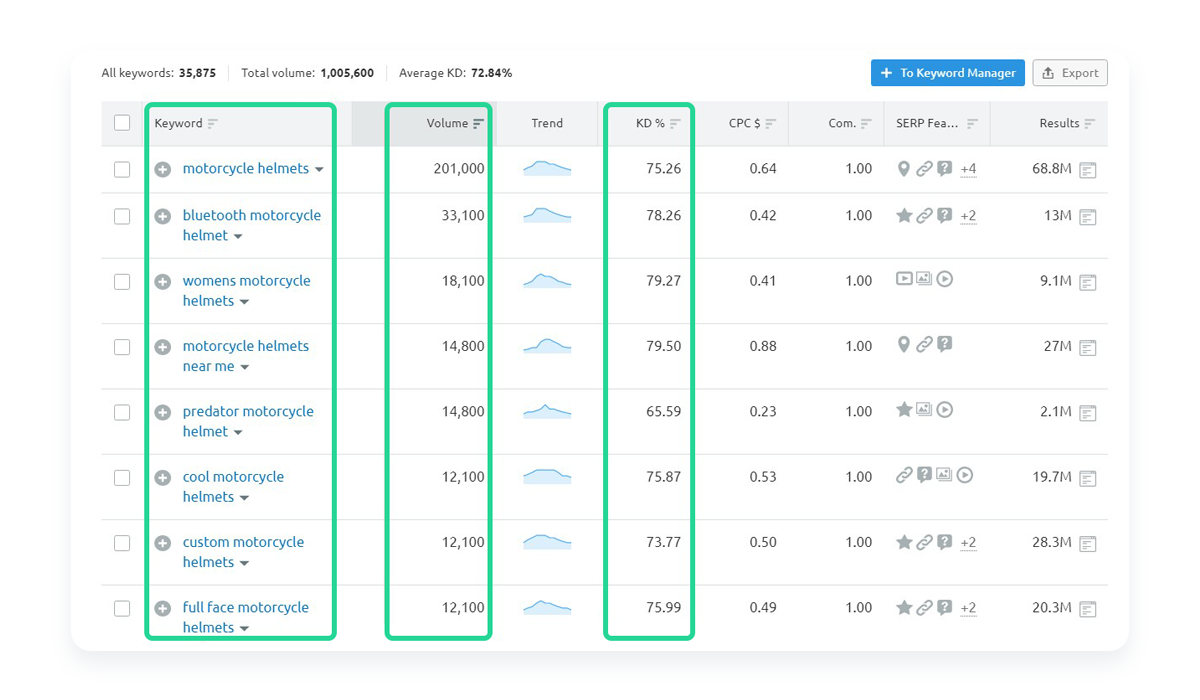The height and width of the screenshot is (700, 1200).
Task: Click video icon in 'womens motorcycle helmets' row
Action: (x=904, y=279)
